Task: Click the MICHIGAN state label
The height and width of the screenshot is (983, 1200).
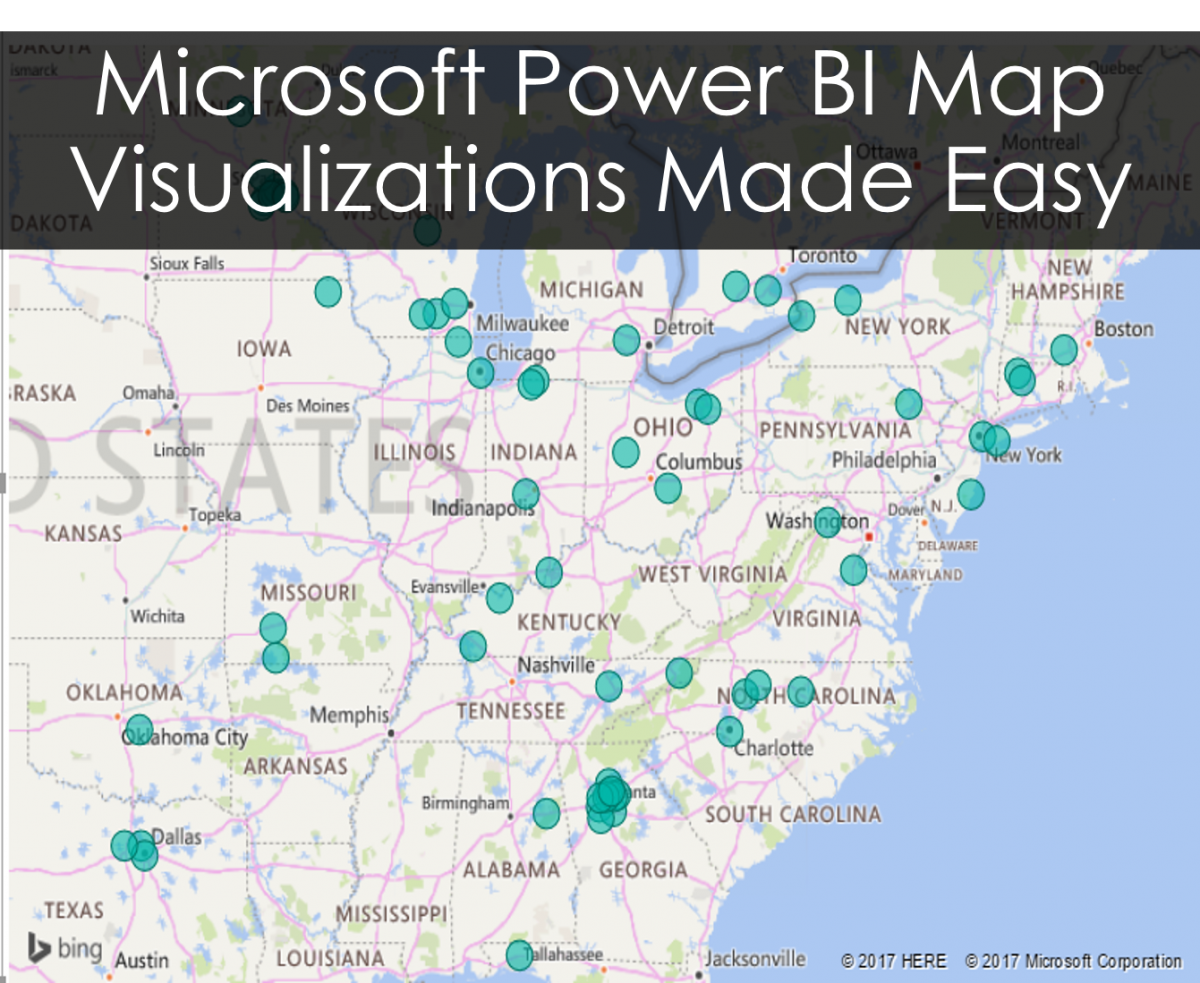Action: (x=592, y=290)
